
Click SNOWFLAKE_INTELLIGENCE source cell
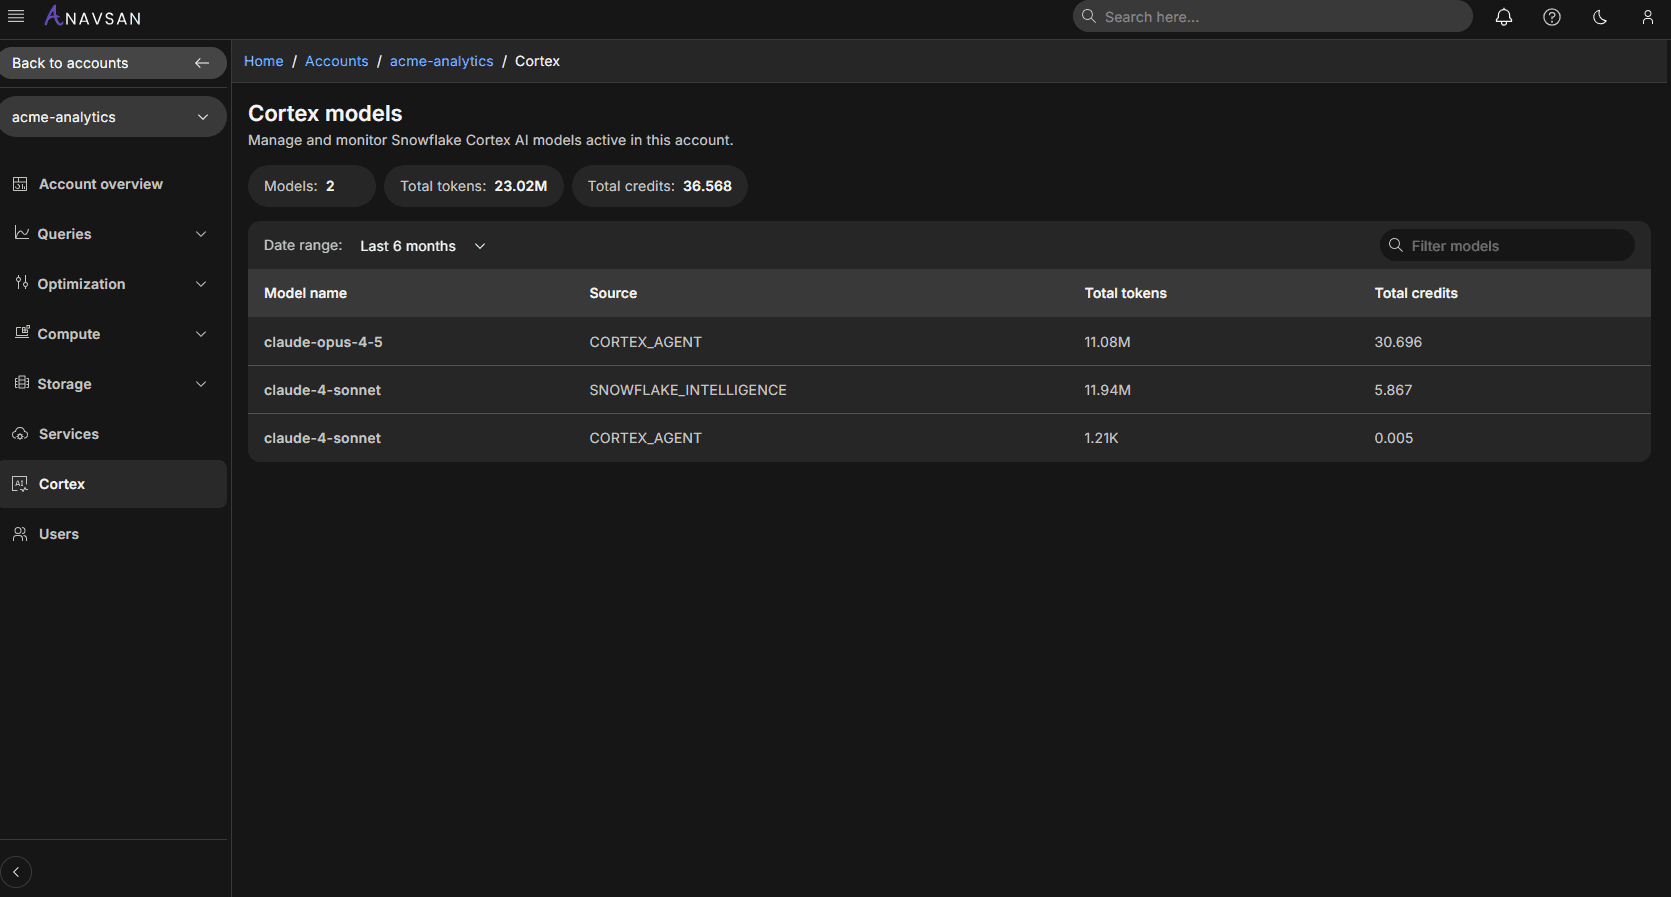pyautogui.click(x=688, y=390)
